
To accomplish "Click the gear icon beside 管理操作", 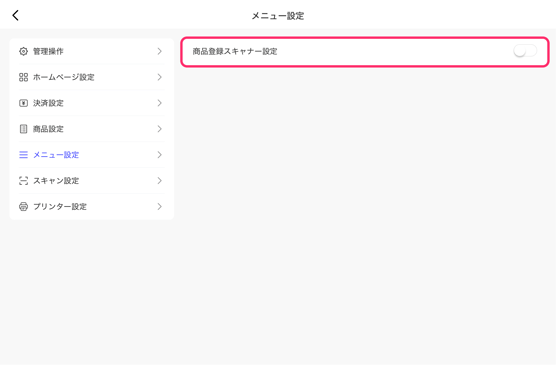I will (23, 51).
